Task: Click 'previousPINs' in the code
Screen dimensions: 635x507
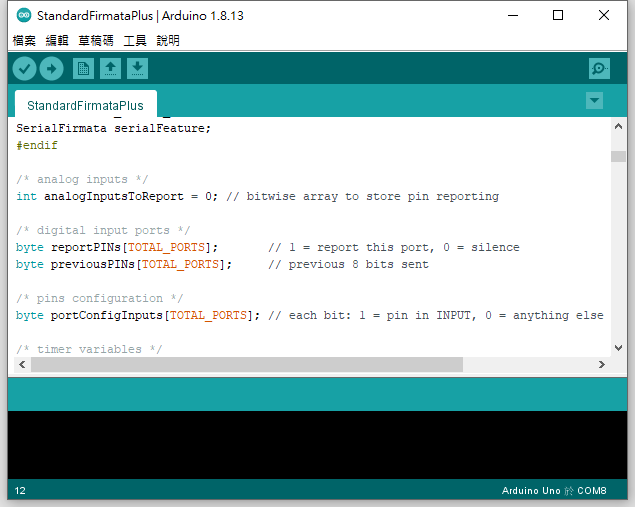Action: click(x=92, y=264)
